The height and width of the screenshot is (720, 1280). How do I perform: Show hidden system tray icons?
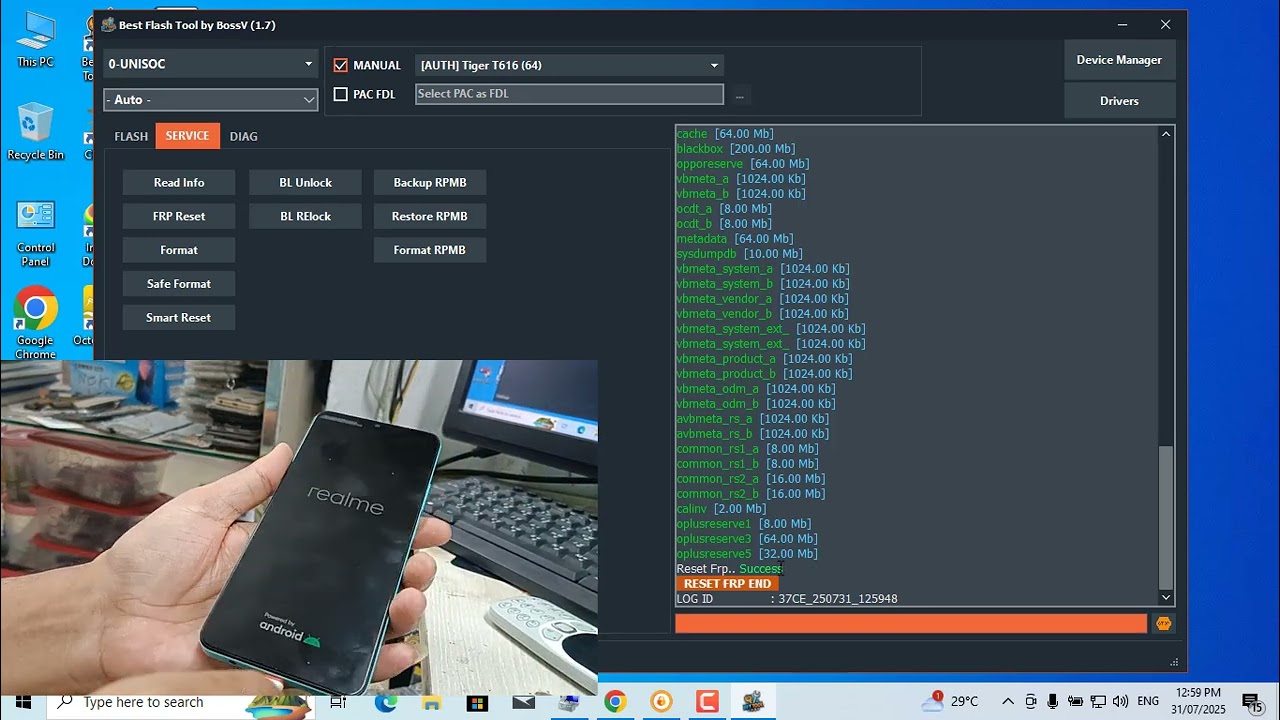pyautogui.click(x=1008, y=702)
